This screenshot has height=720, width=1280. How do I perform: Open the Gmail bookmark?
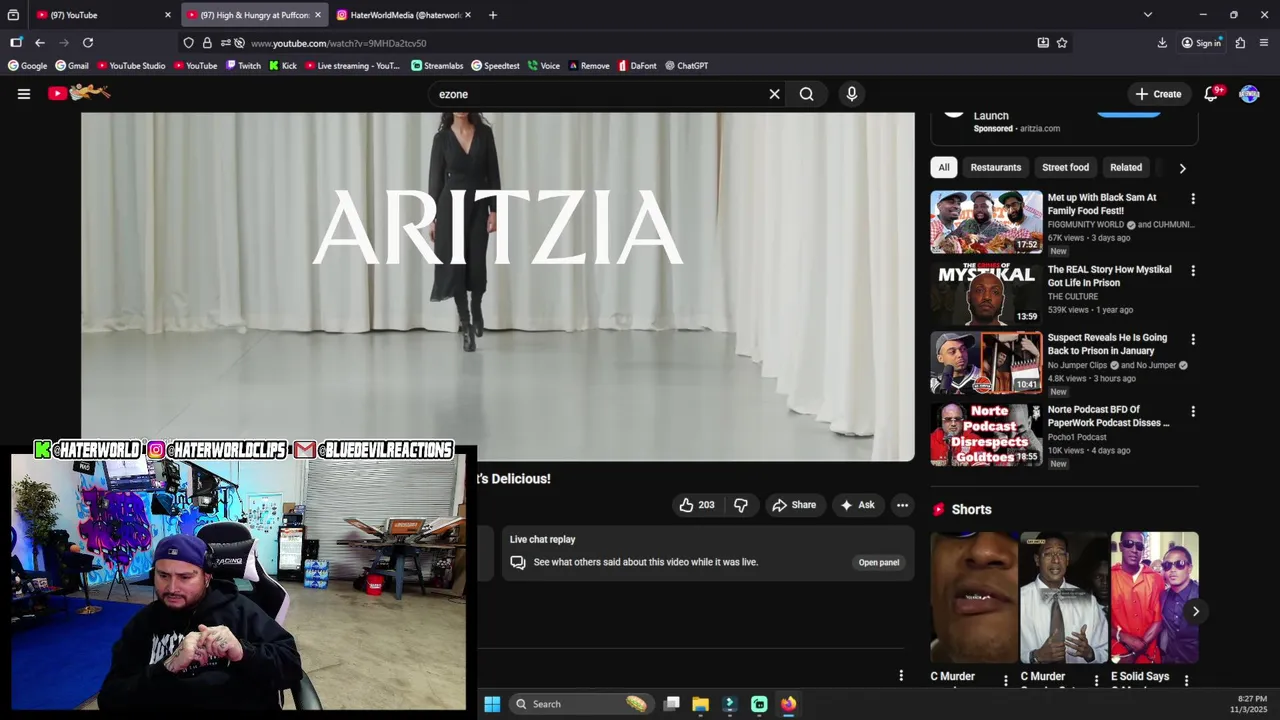(x=72, y=66)
